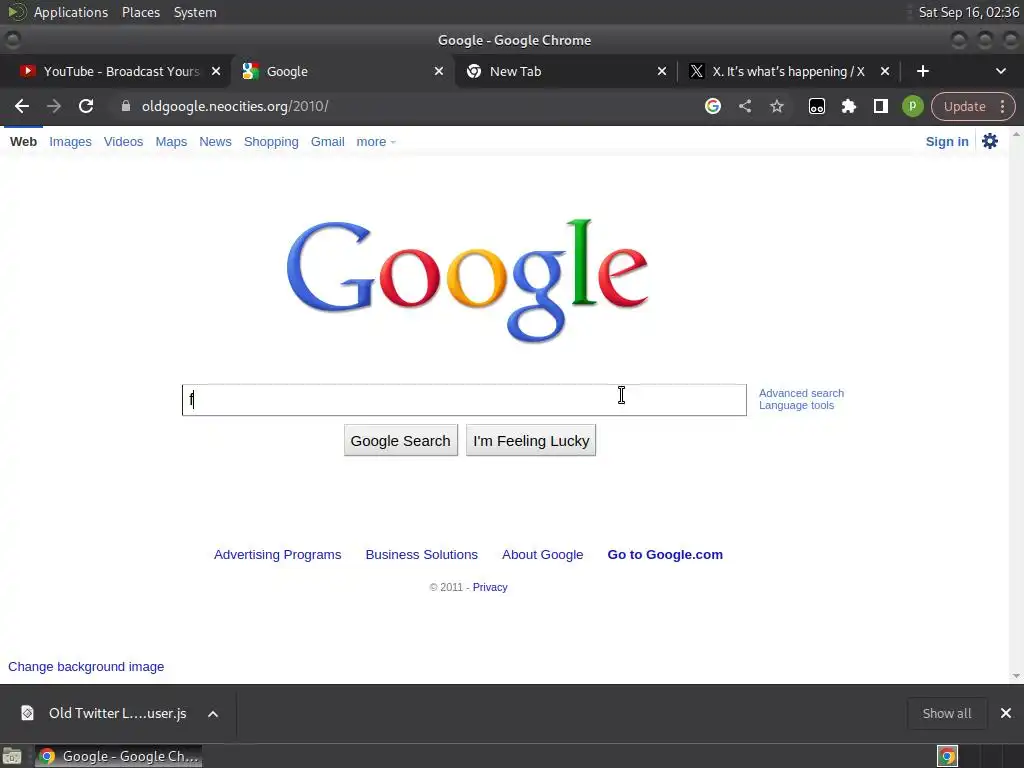This screenshot has height=768, width=1024.
Task: Close the X tab
Action: pyautogui.click(x=885, y=71)
